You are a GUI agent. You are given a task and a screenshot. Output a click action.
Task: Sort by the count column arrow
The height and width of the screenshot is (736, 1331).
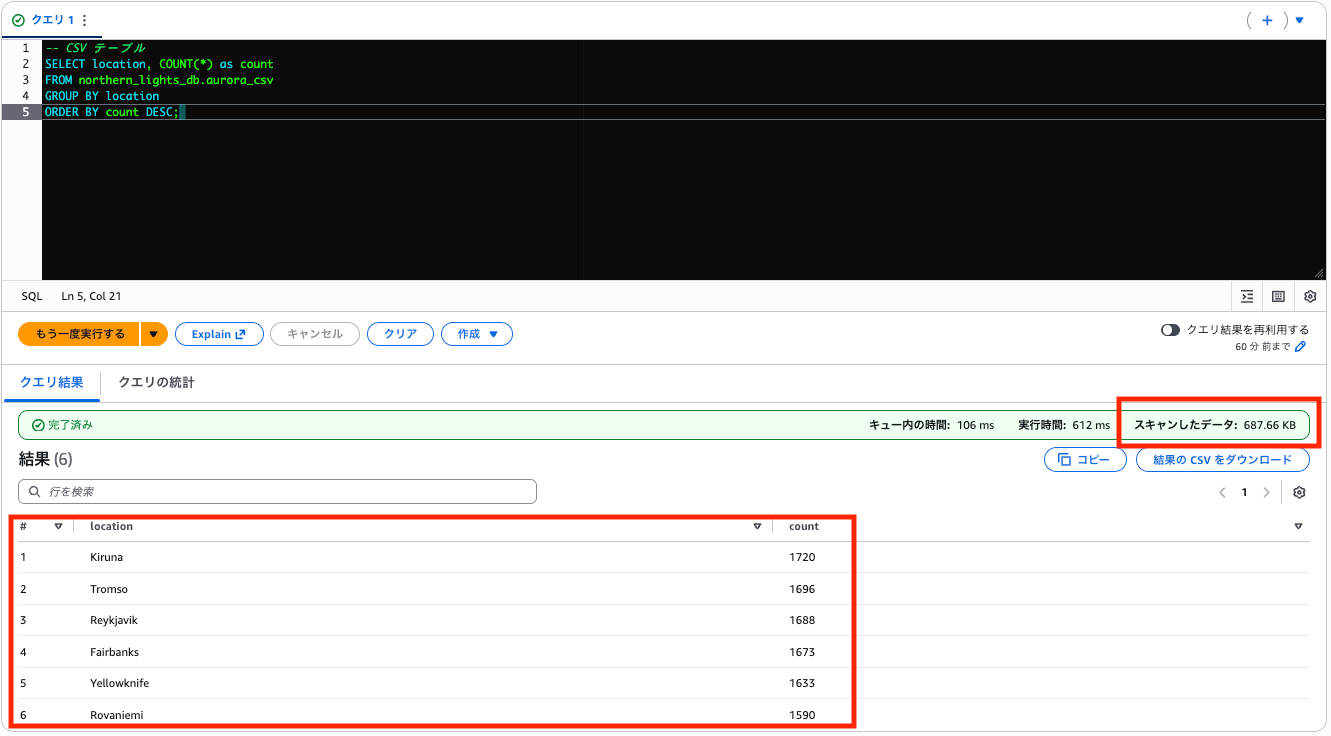(1298, 526)
